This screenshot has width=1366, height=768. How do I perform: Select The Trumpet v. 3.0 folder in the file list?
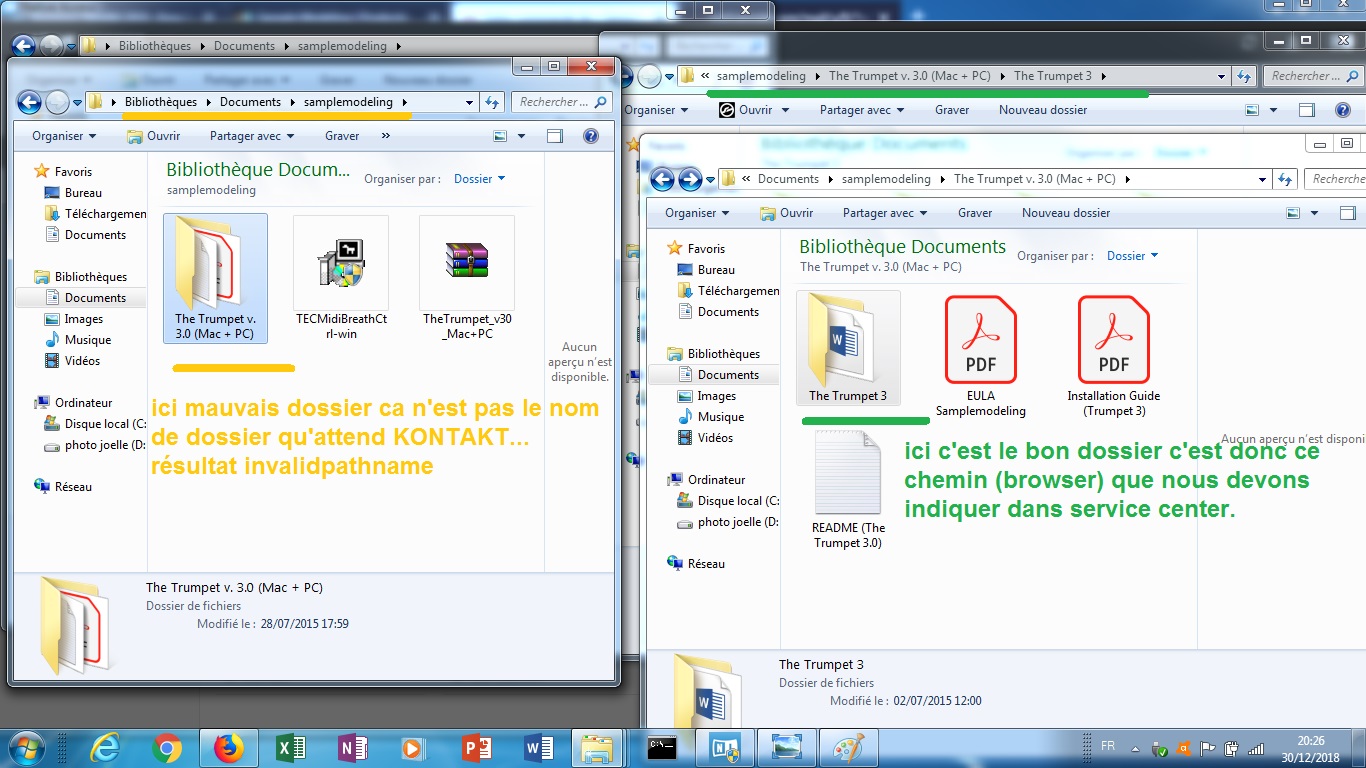pyautogui.click(x=215, y=278)
